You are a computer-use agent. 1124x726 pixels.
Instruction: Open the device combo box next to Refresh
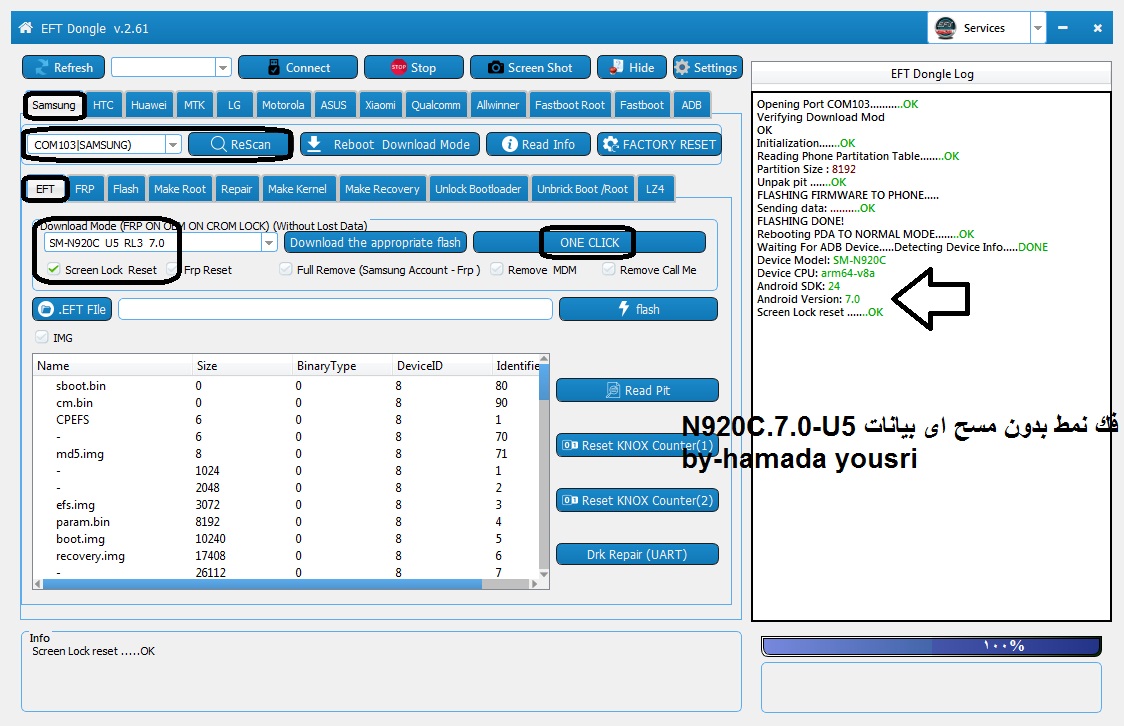point(171,67)
